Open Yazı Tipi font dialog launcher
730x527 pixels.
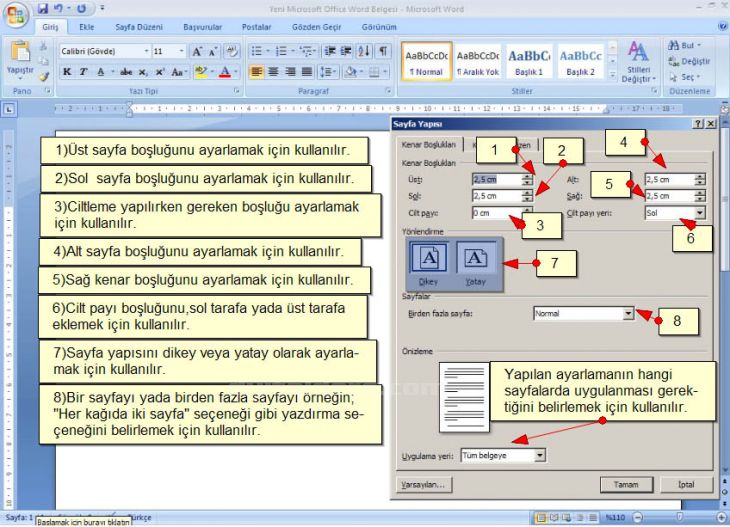pyautogui.click(x=237, y=91)
